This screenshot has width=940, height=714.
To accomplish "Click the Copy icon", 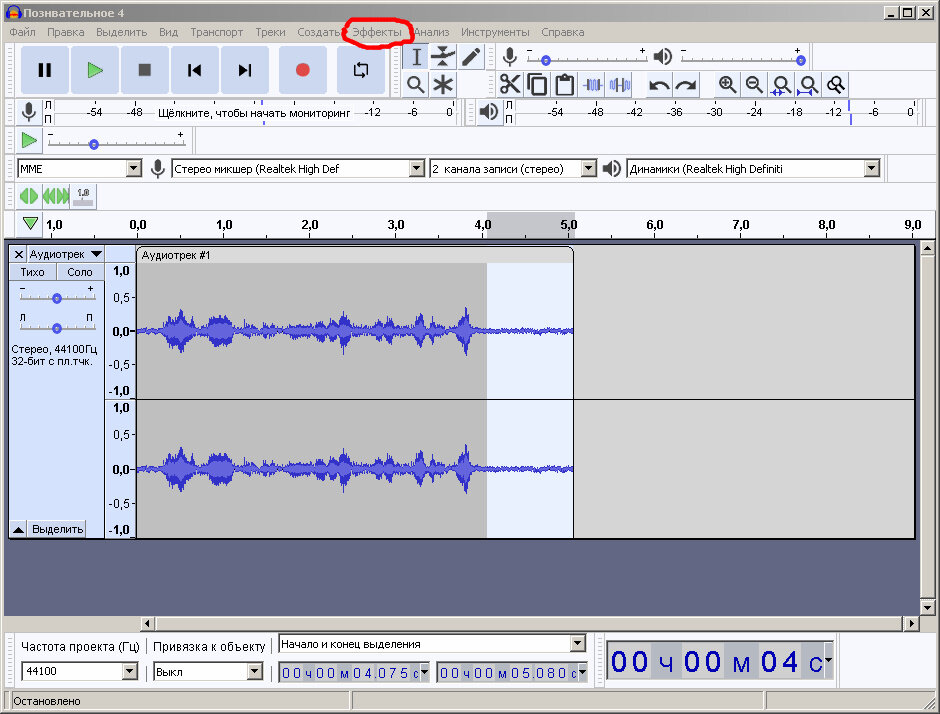I will [x=537, y=85].
